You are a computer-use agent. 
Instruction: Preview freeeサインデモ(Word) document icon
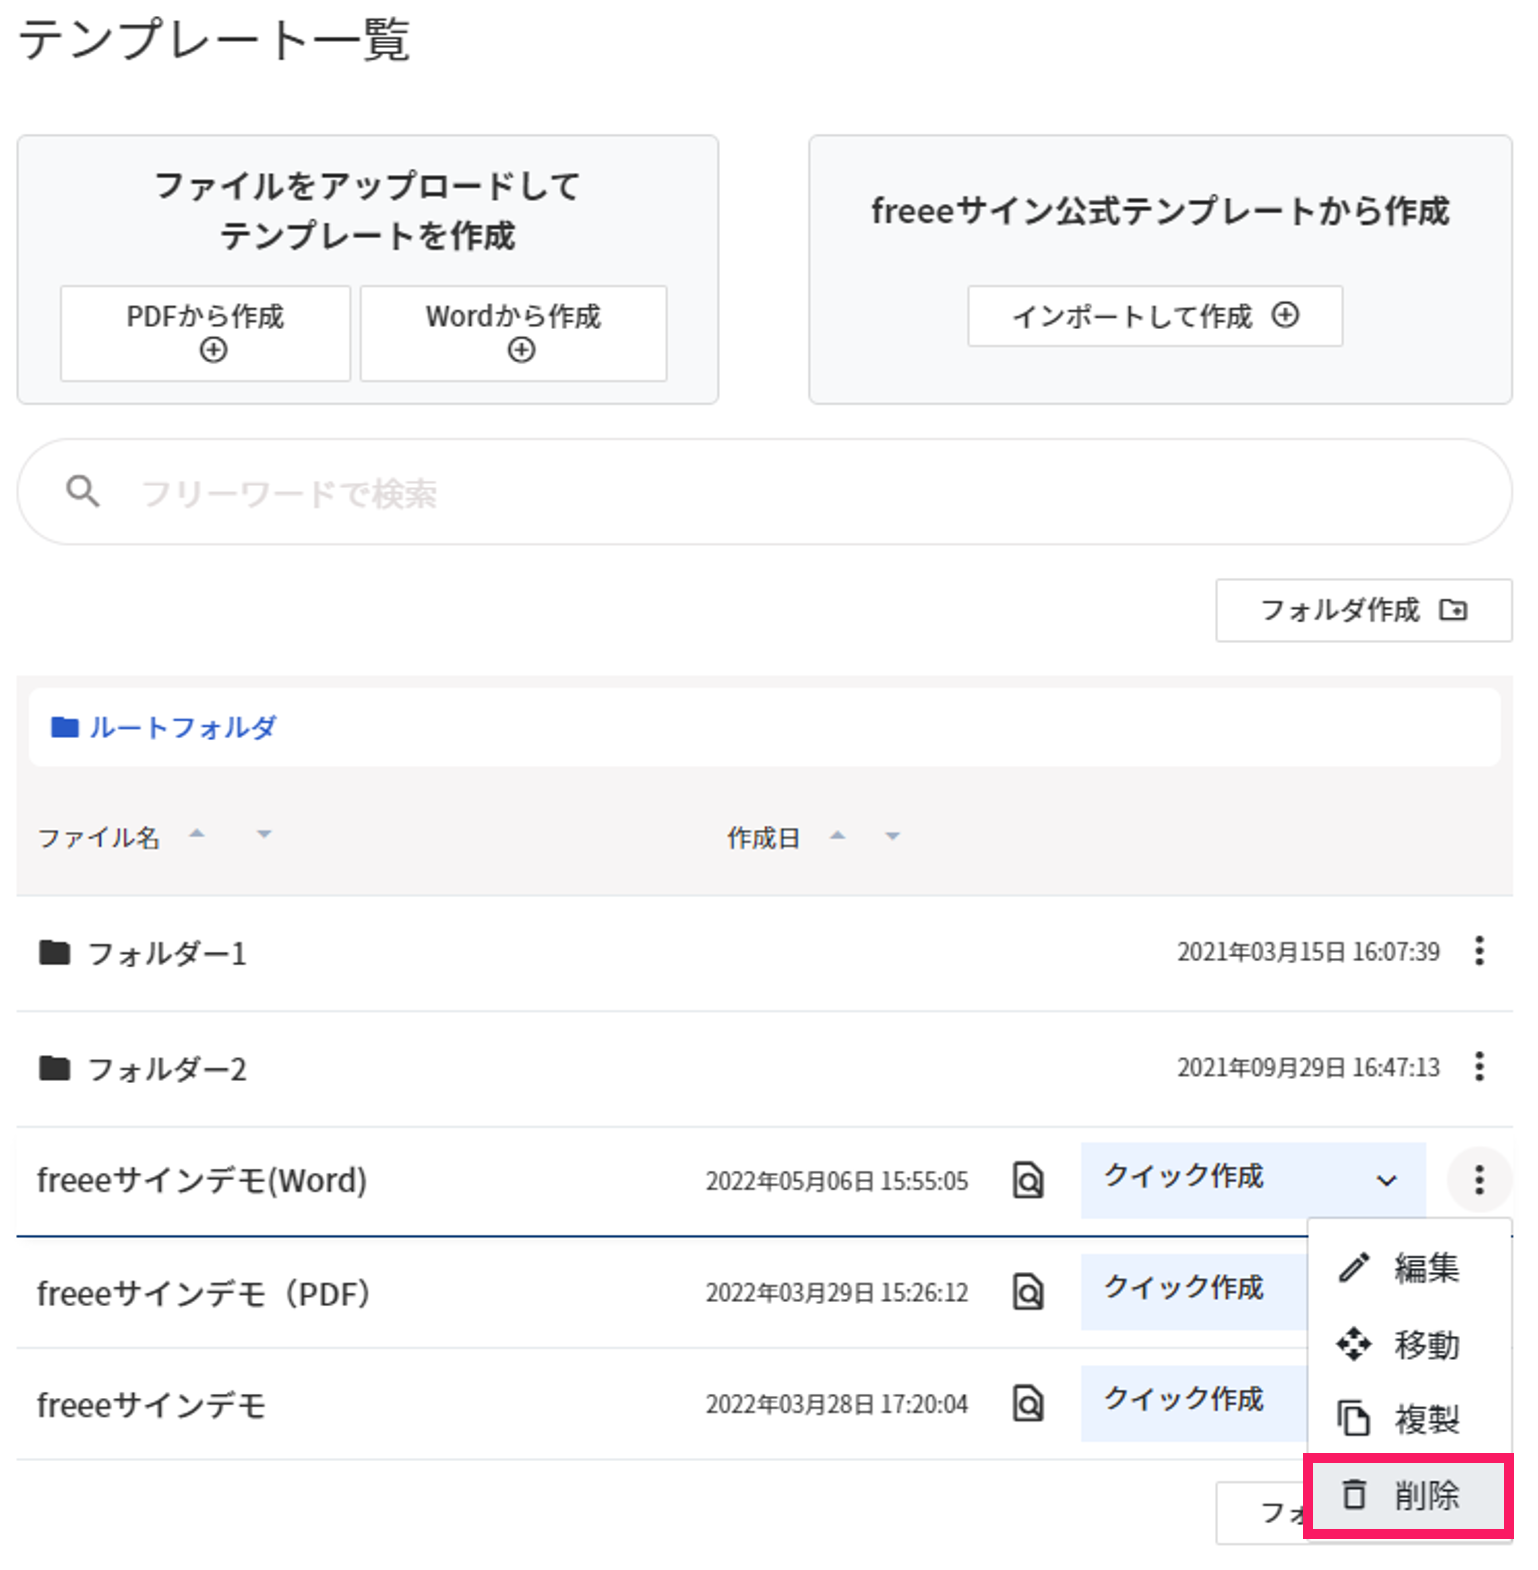point(1028,1180)
